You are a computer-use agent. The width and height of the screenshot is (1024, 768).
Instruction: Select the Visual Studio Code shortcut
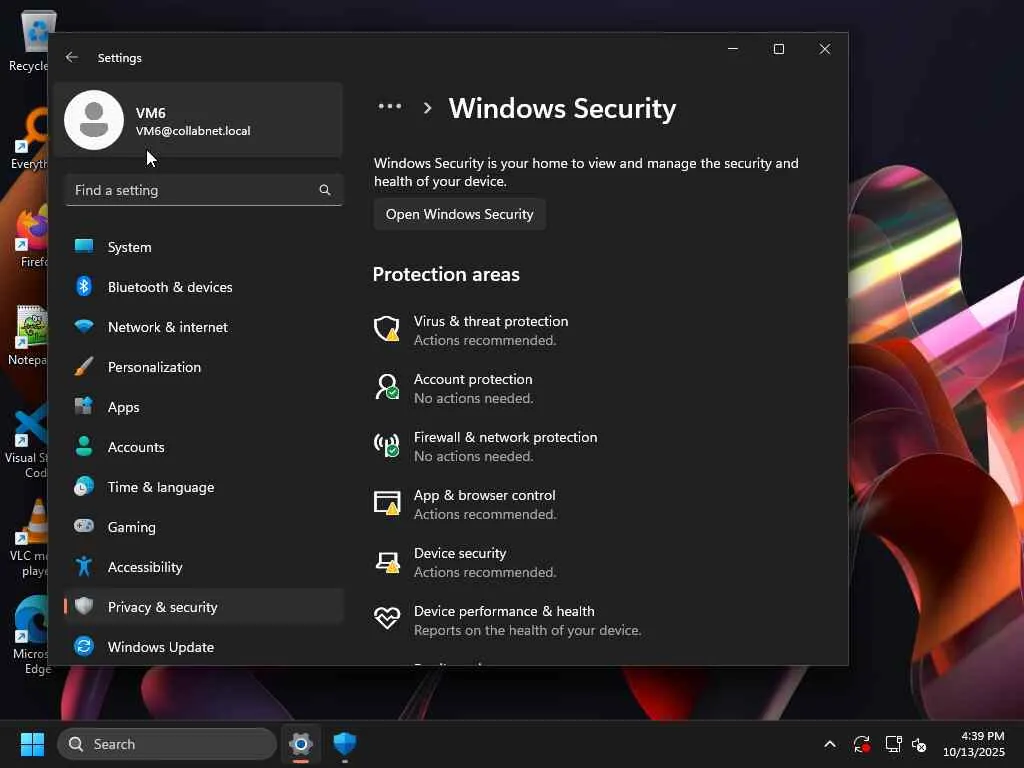27,441
